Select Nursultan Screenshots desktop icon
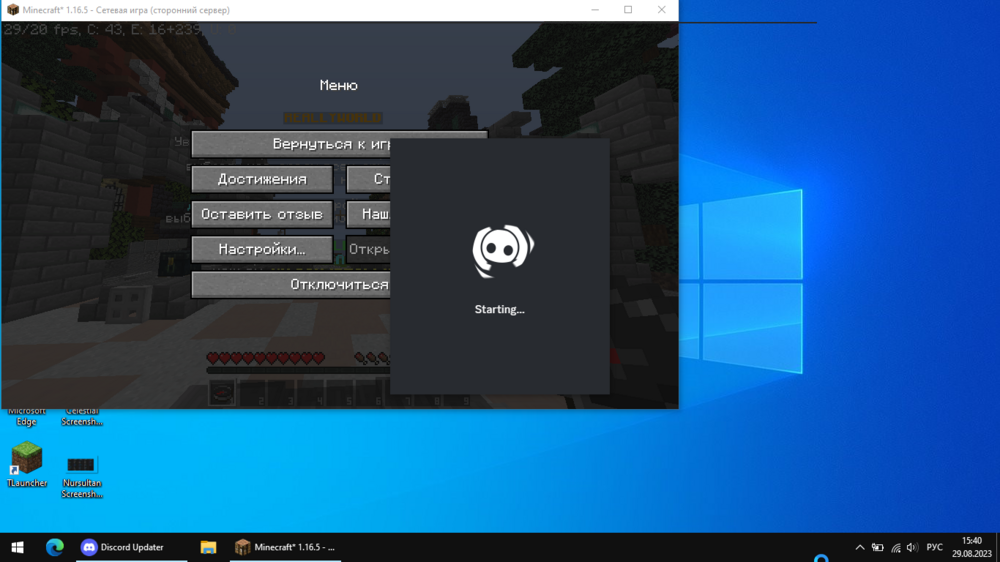 [x=82, y=476]
